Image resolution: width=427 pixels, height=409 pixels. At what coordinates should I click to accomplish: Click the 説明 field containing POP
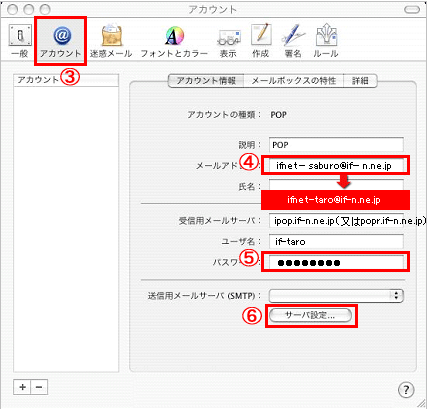tap(336, 145)
